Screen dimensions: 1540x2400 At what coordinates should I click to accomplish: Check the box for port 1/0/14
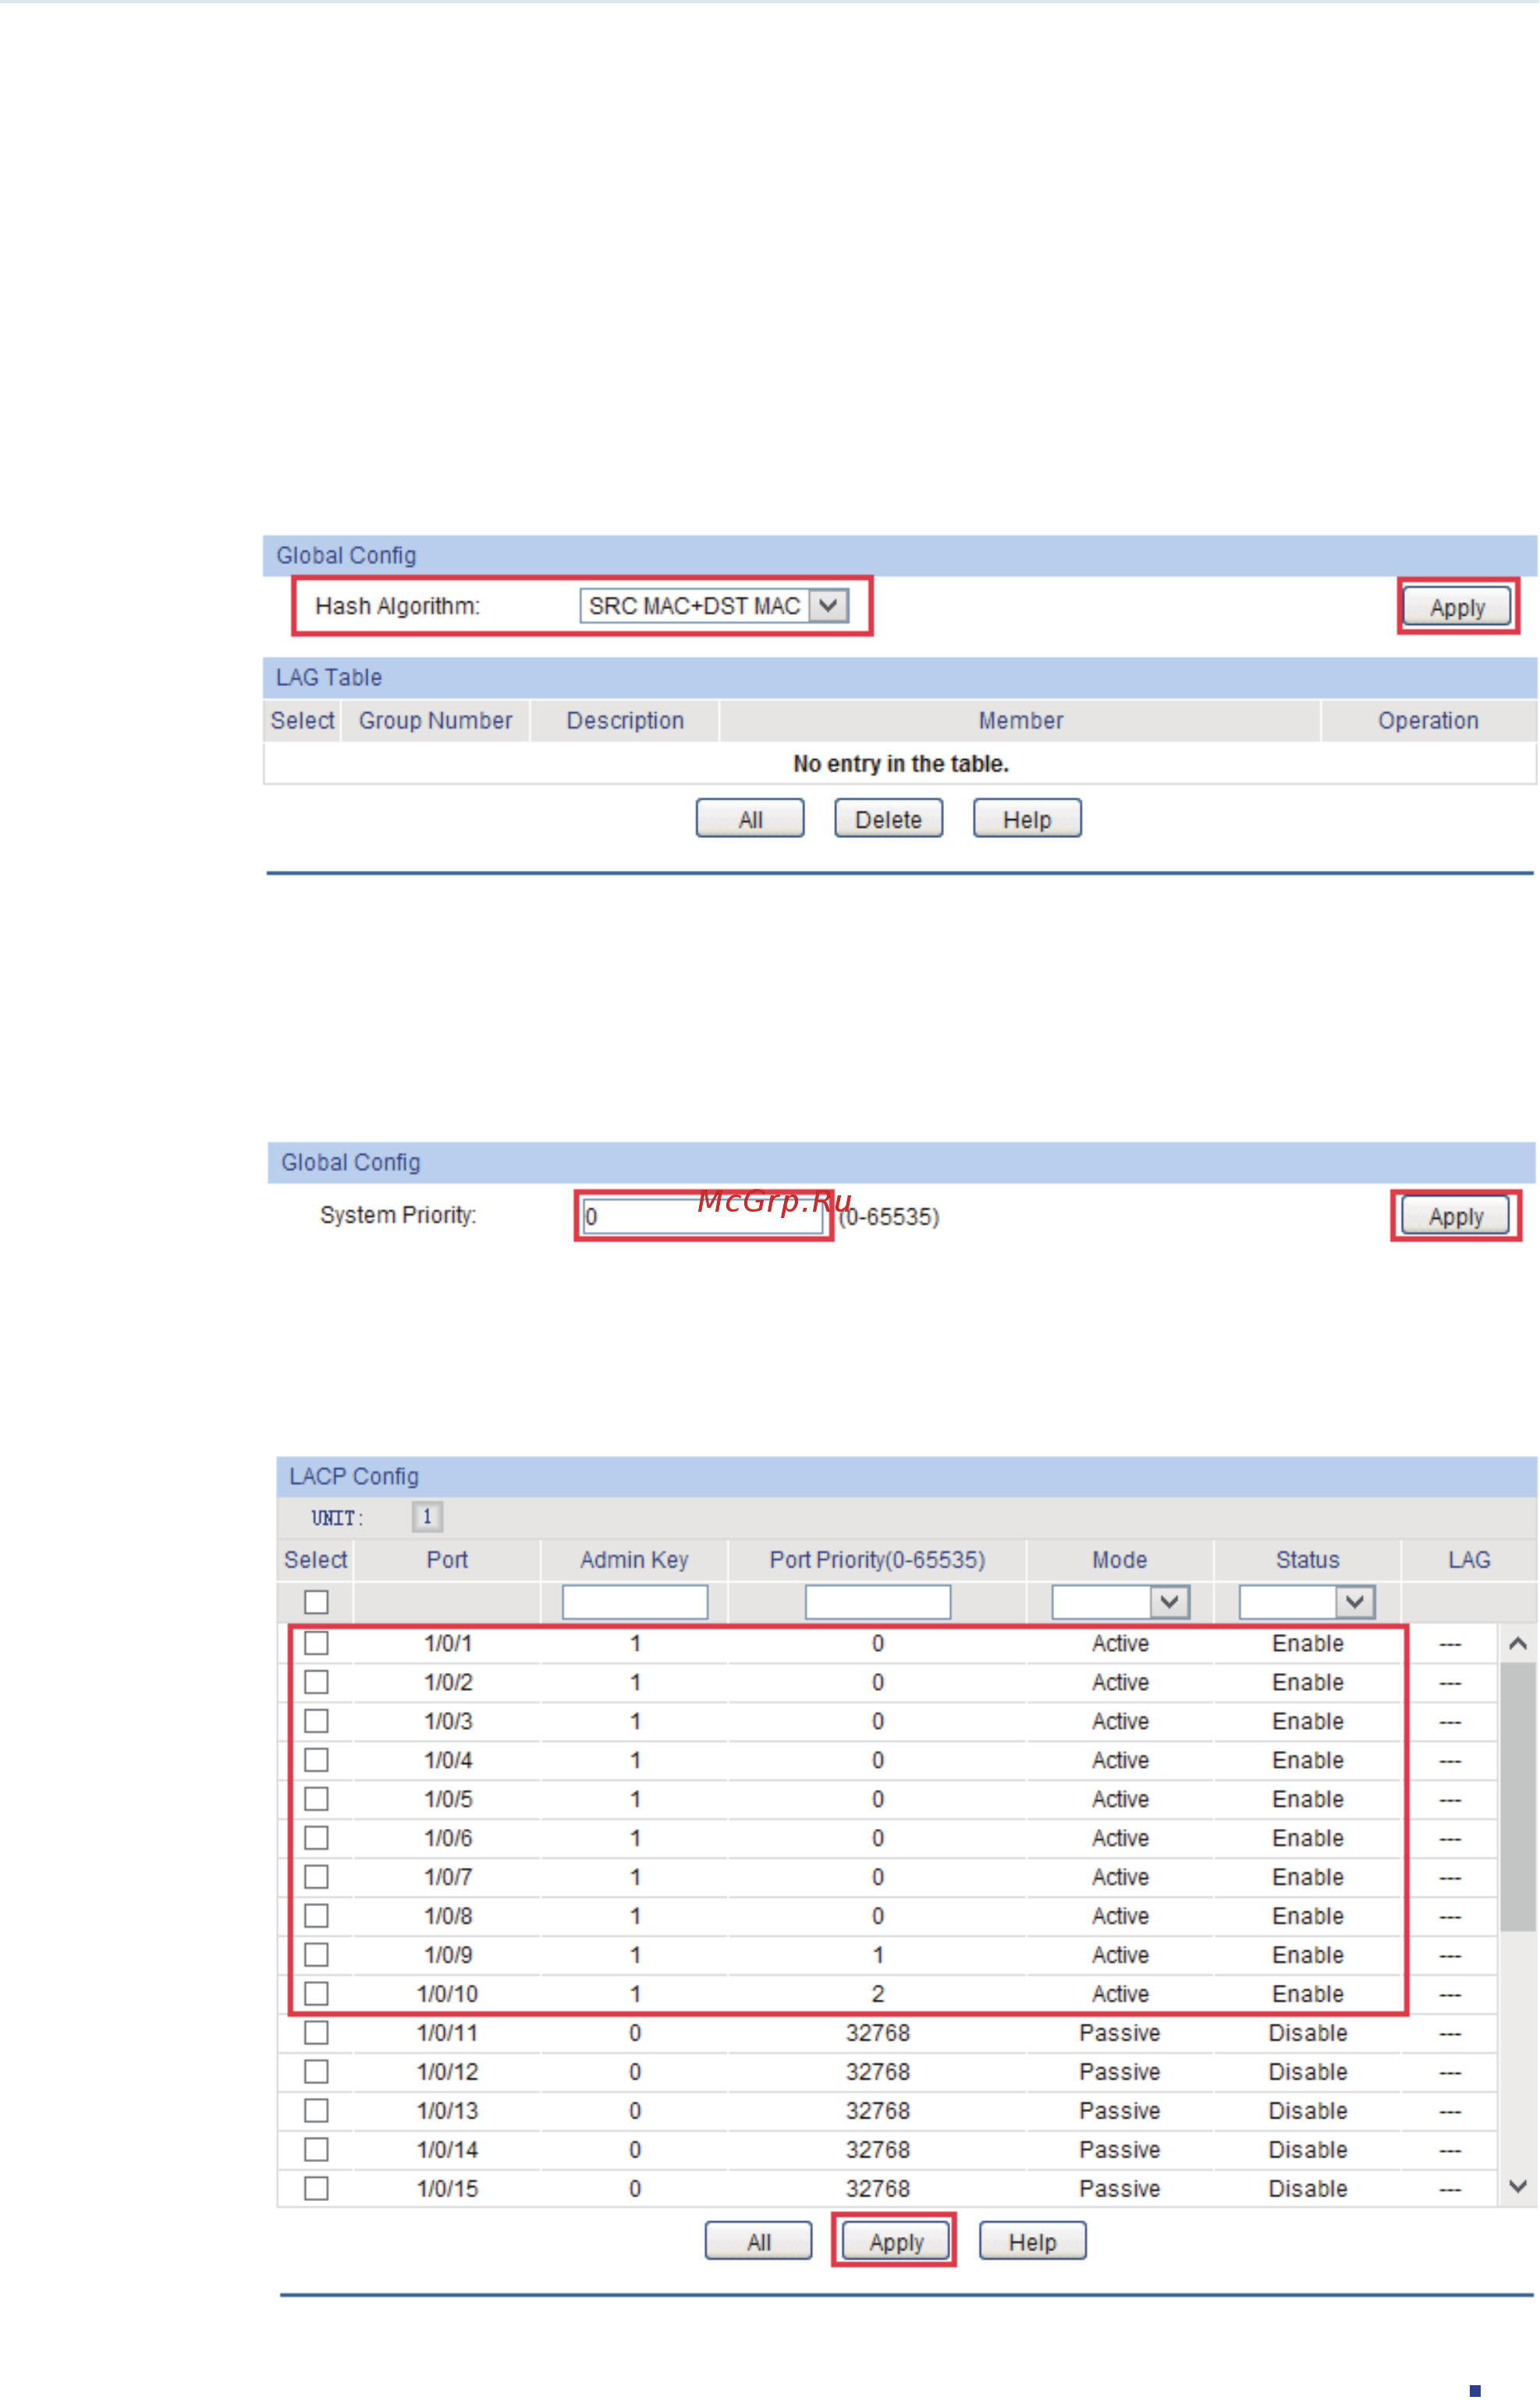click(316, 2150)
